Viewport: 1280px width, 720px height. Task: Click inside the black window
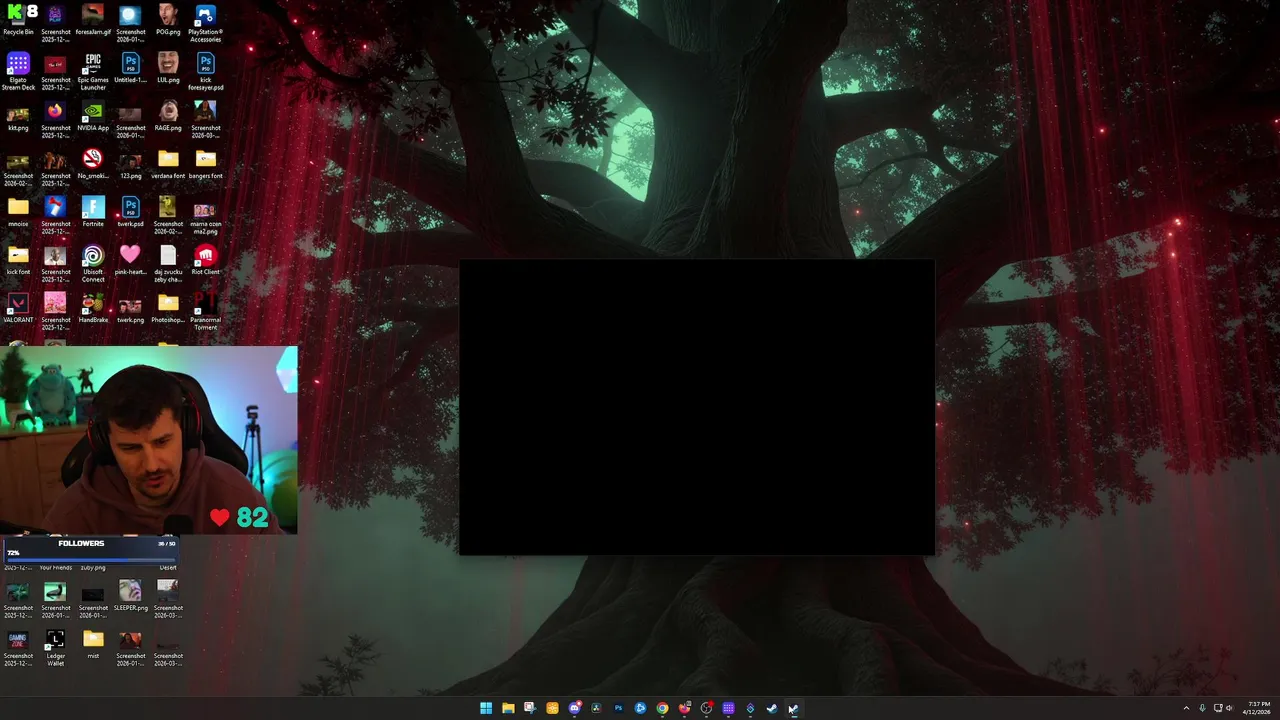697,407
